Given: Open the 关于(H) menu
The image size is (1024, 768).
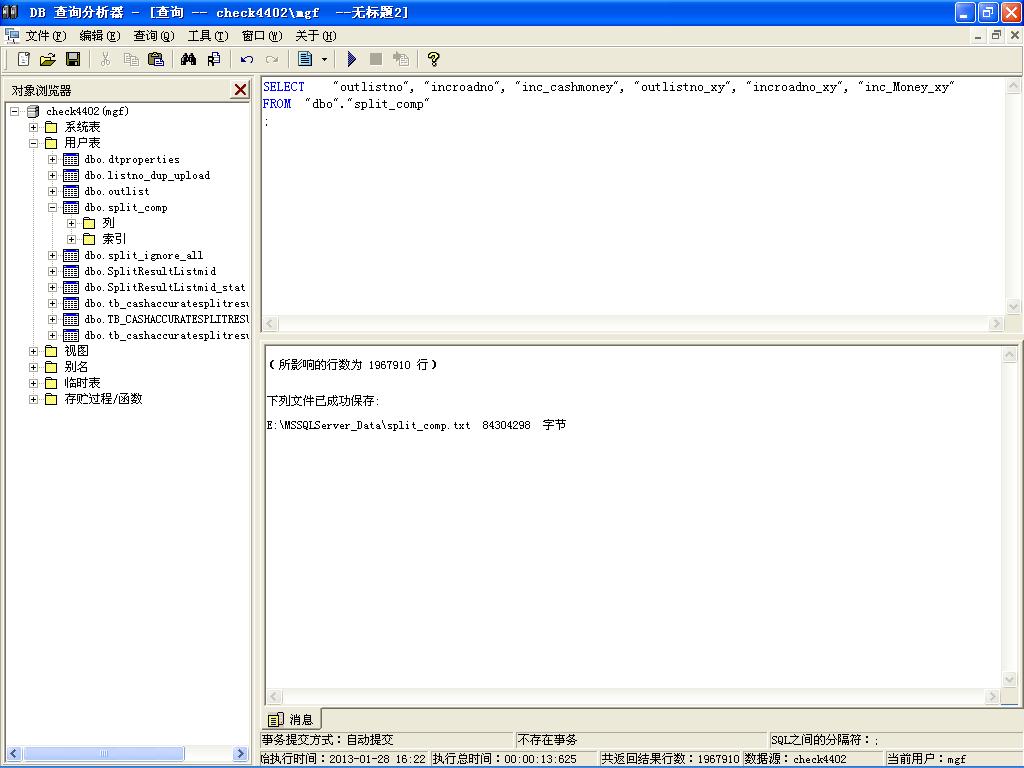Looking at the screenshot, I should [x=316, y=36].
